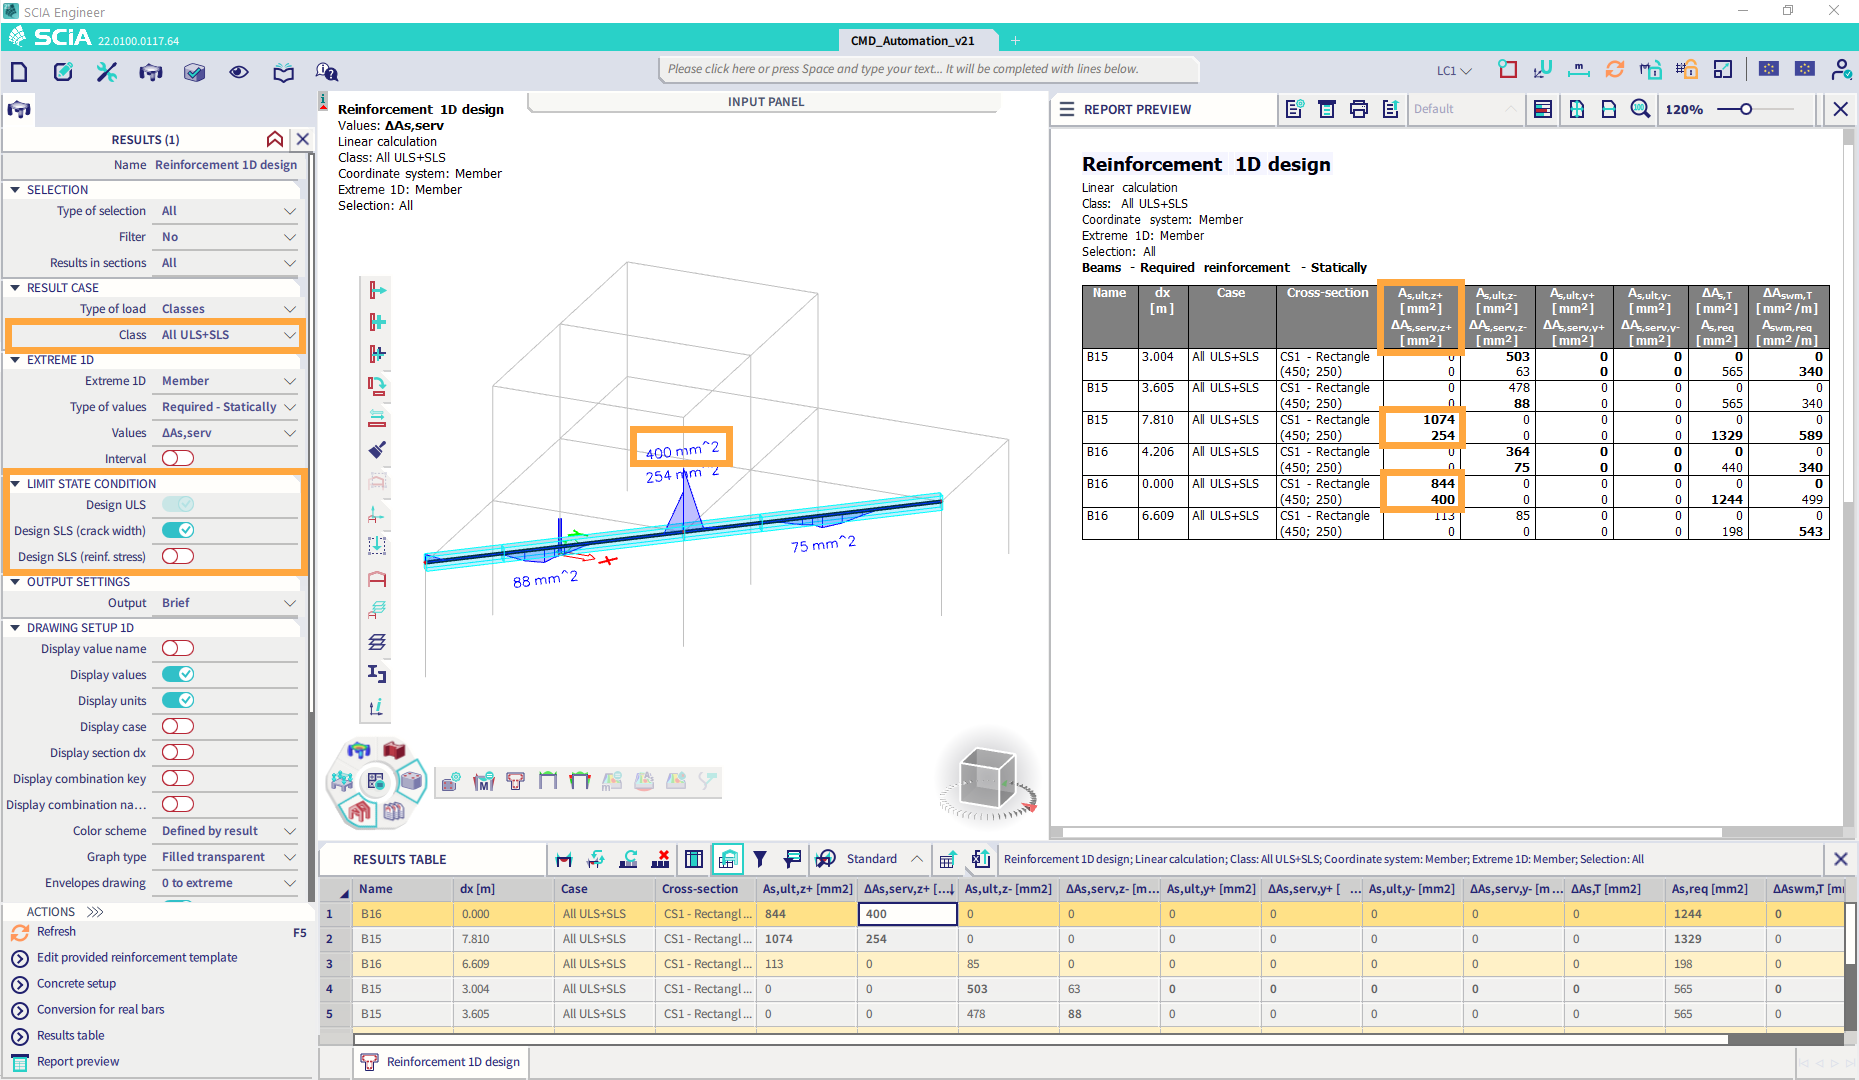Click the refresh arrows icon in top toolbar

1614,69
